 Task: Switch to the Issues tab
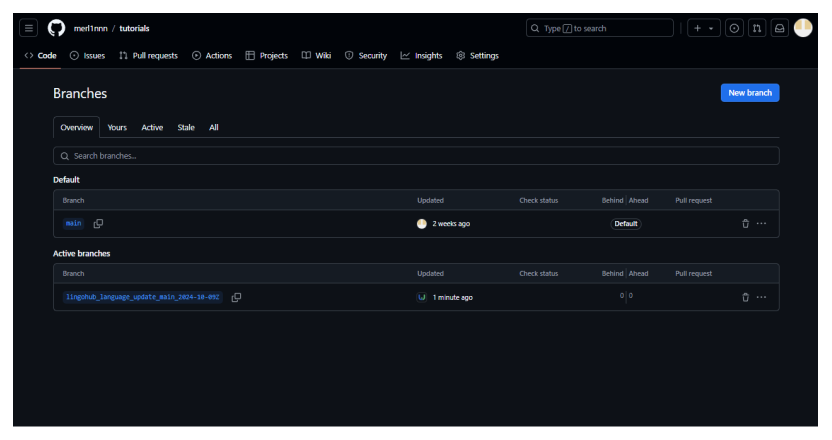point(88,56)
